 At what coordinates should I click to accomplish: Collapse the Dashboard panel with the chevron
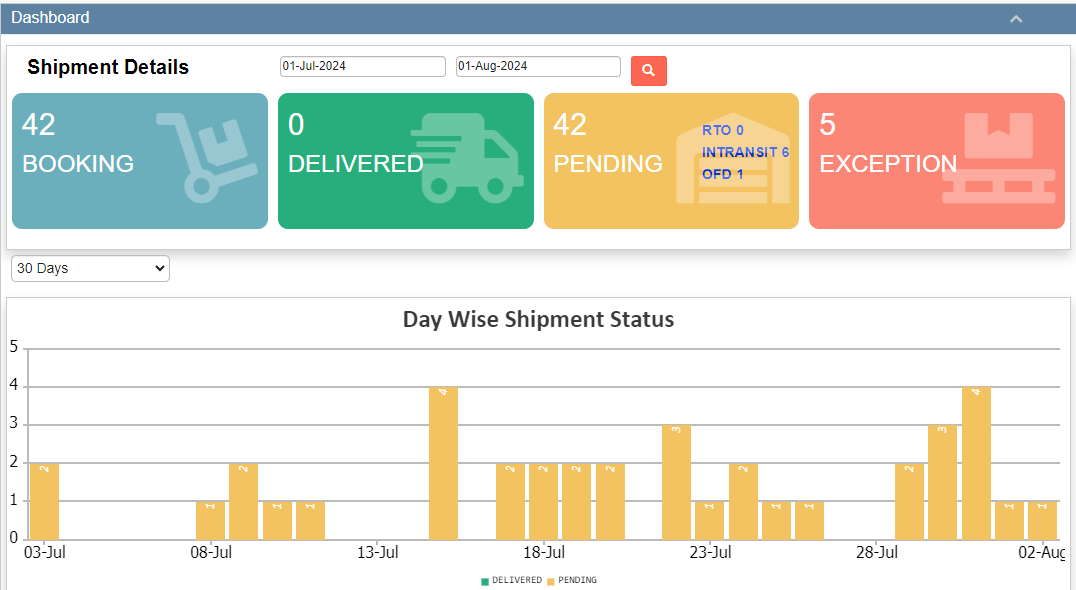(x=1016, y=18)
